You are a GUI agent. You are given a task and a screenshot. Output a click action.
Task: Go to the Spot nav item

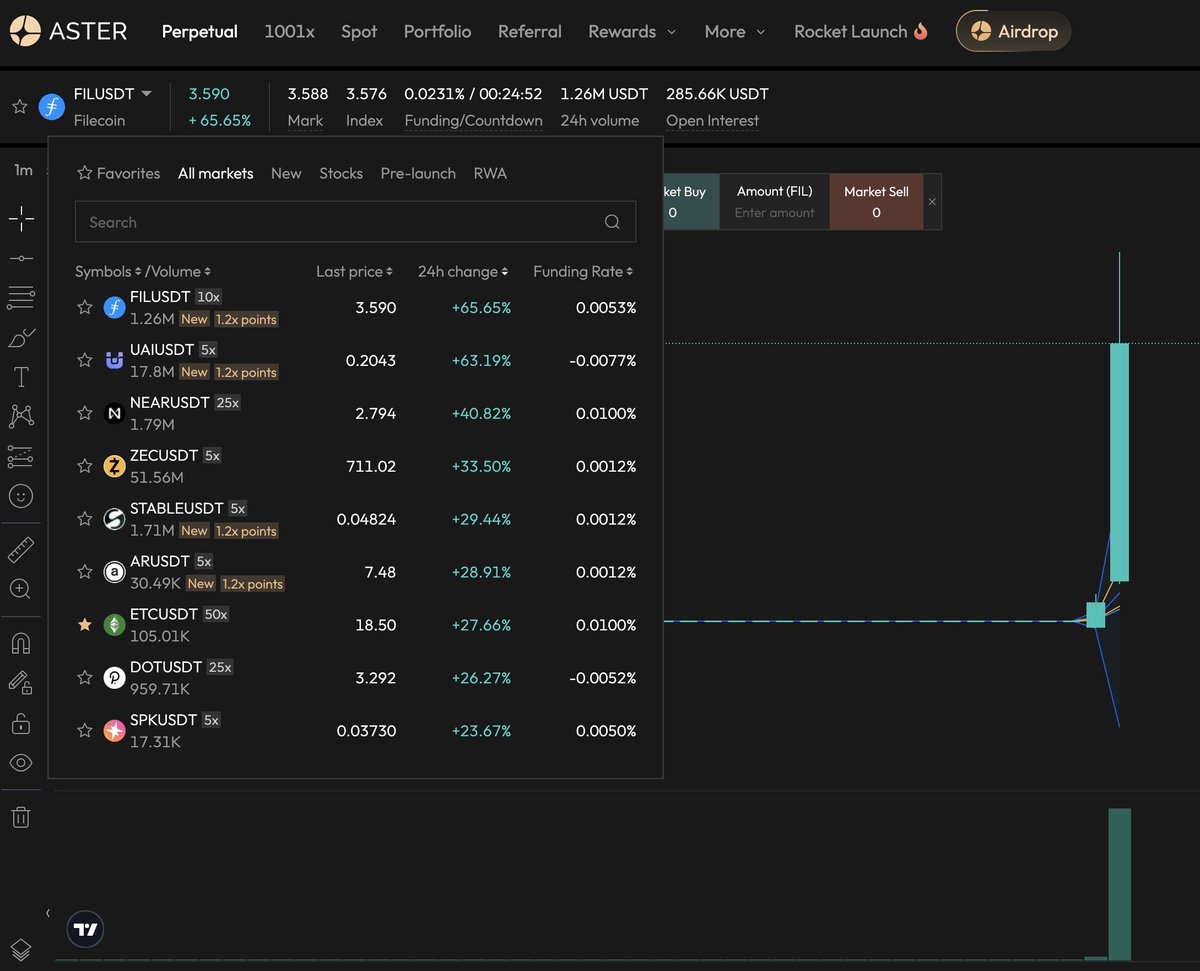tap(359, 31)
